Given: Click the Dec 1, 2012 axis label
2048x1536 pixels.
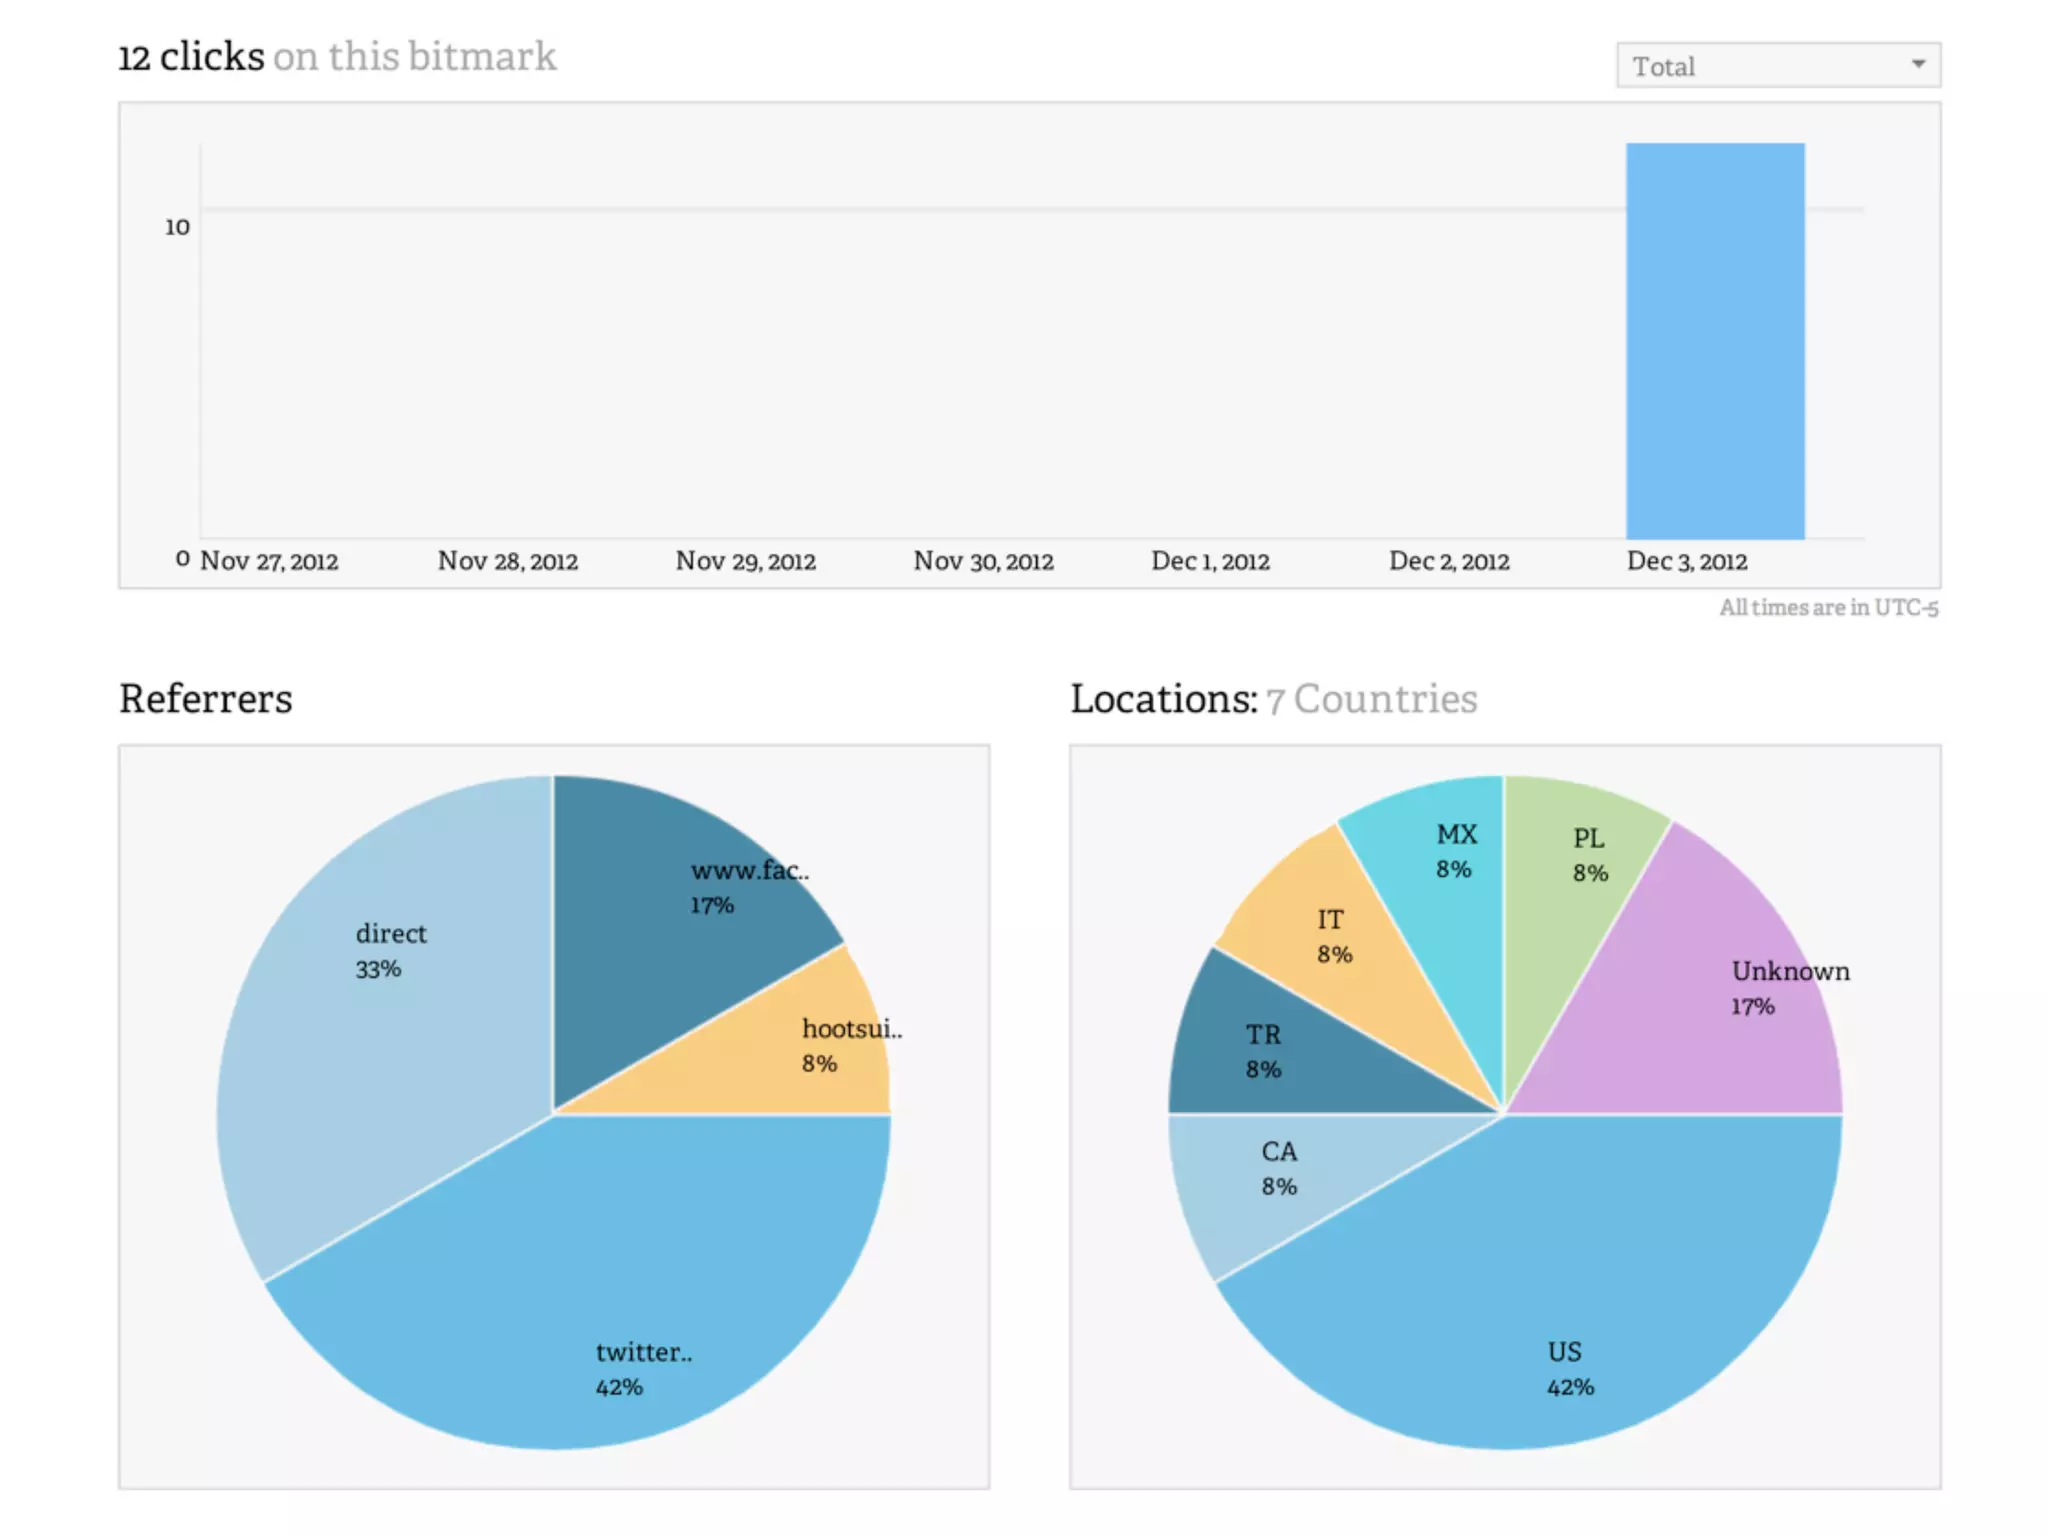Looking at the screenshot, I should tap(1210, 561).
